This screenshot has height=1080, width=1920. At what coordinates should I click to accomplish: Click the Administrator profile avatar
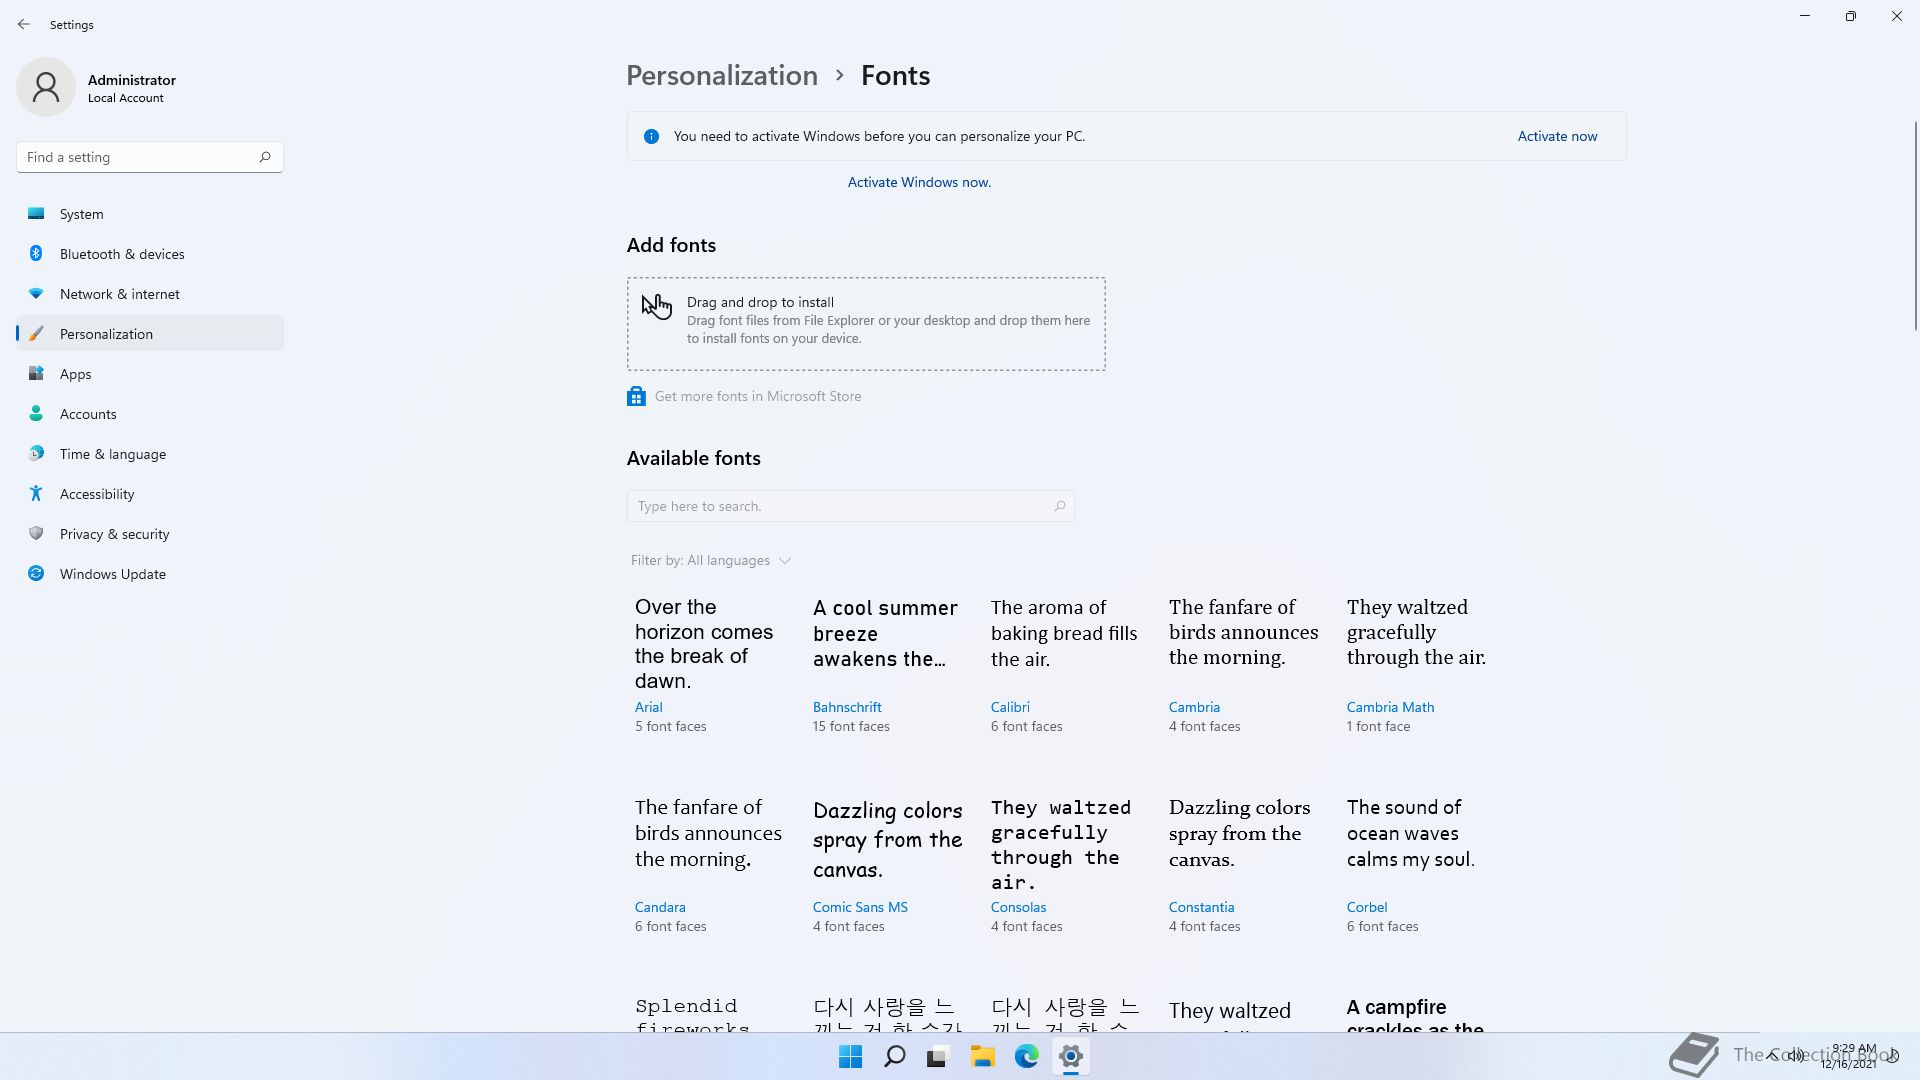coord(46,87)
